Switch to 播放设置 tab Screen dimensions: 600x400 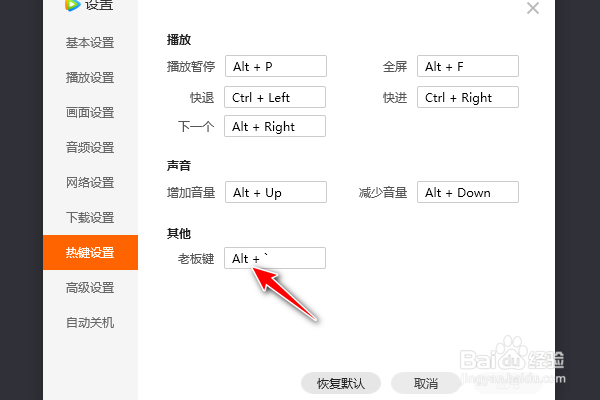pyautogui.click(x=90, y=78)
